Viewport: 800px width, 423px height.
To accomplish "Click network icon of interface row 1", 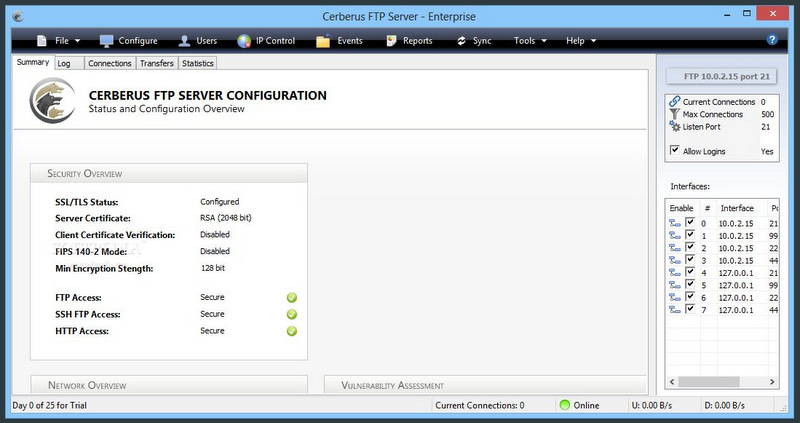I will 675,235.
